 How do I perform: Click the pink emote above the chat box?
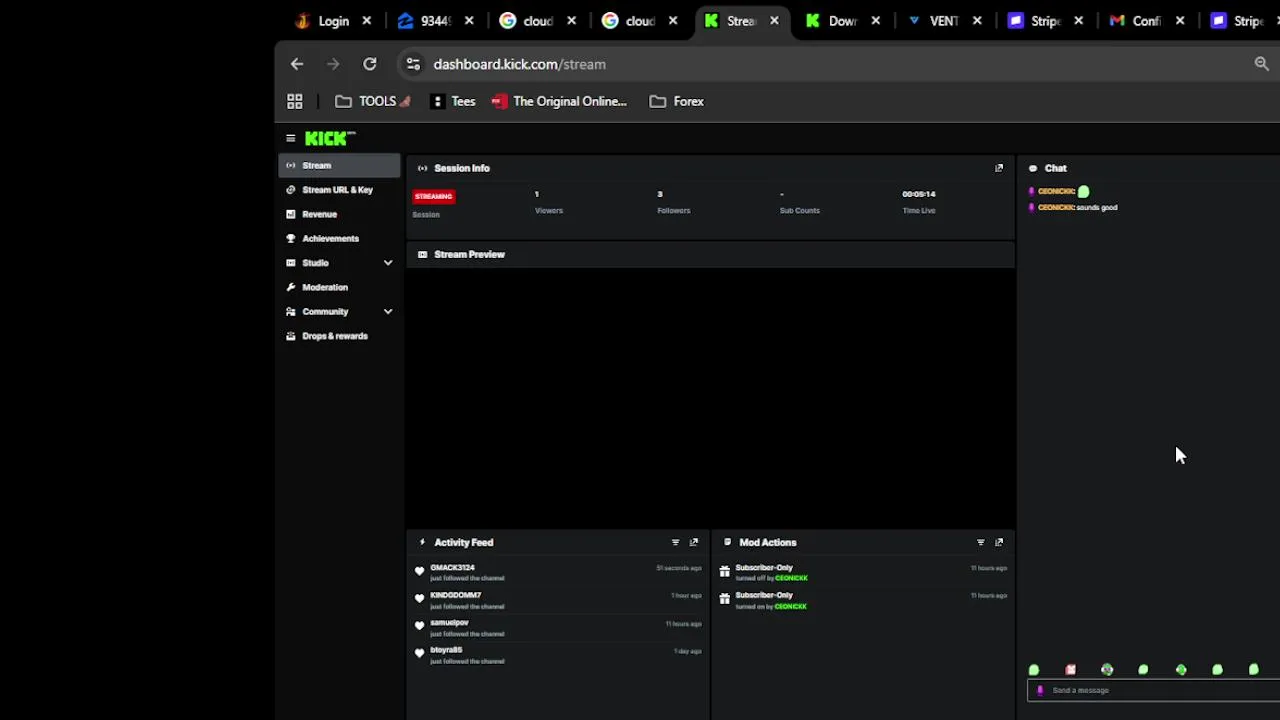[x=1070, y=669]
